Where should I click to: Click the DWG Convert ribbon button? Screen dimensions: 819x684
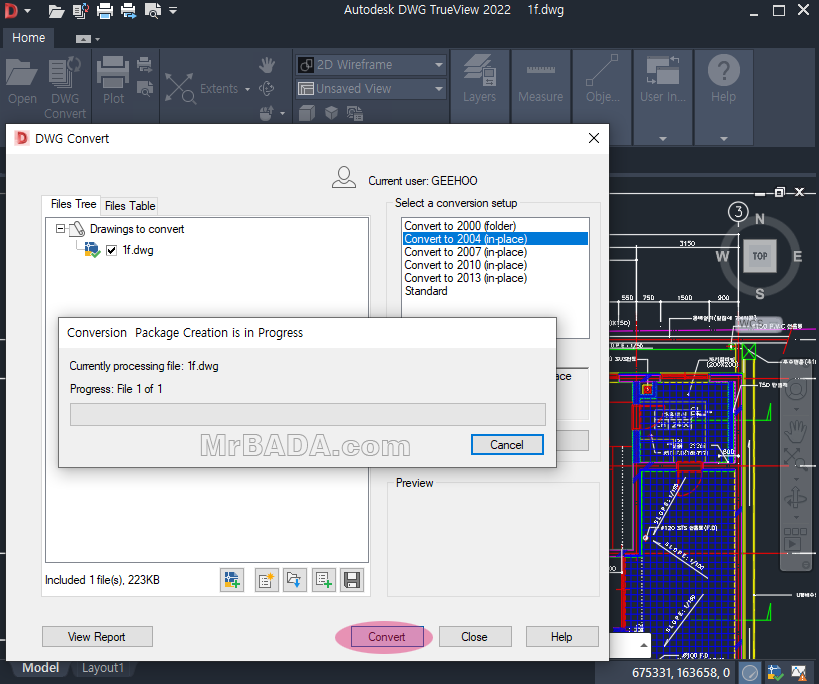pyautogui.click(x=65, y=87)
